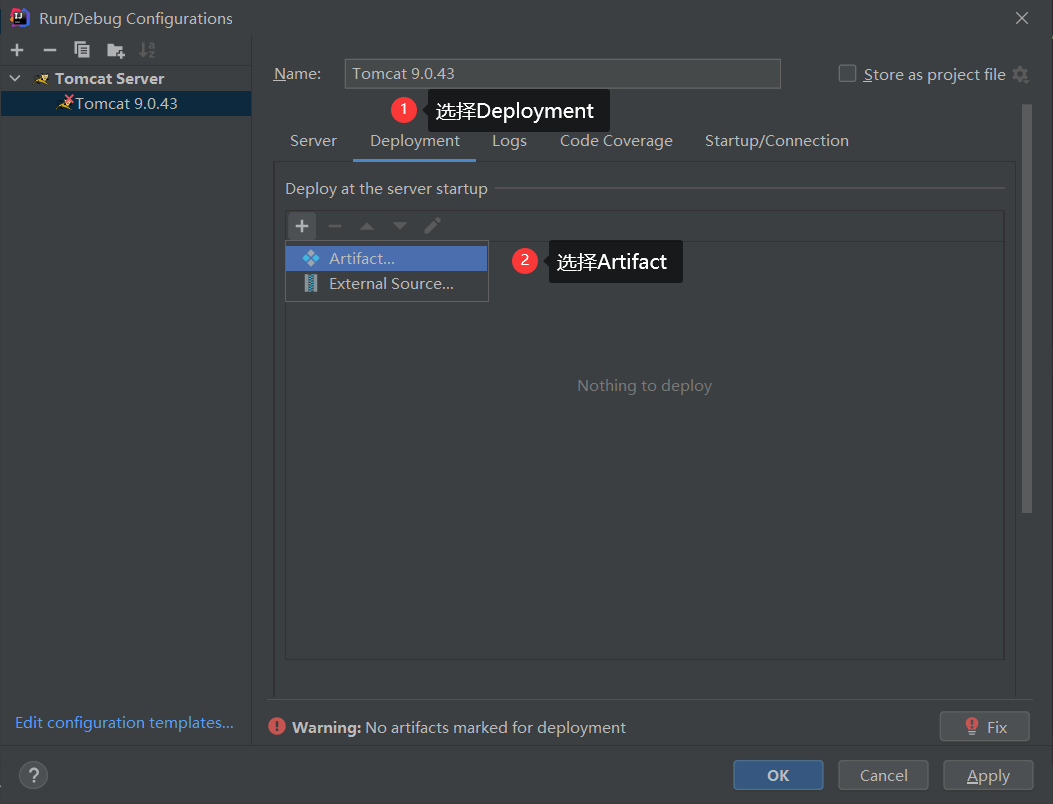Image resolution: width=1053 pixels, height=804 pixels.
Task: Create new folder icon in left toolbar
Action: [116, 50]
